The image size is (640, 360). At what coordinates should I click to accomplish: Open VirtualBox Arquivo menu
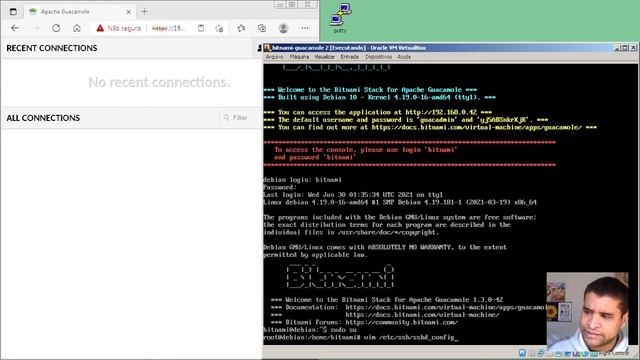pos(274,57)
